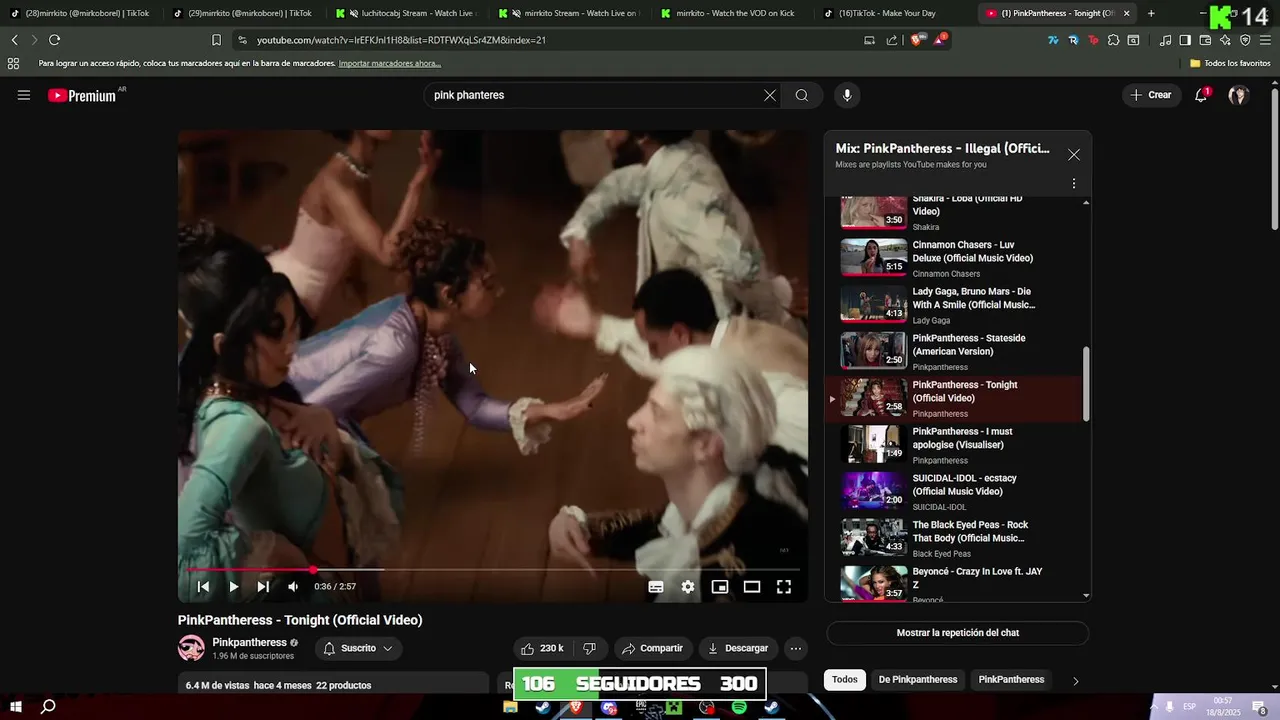Open the Suscrito subscription dropdown
The image size is (1280, 720).
[x=358, y=648]
